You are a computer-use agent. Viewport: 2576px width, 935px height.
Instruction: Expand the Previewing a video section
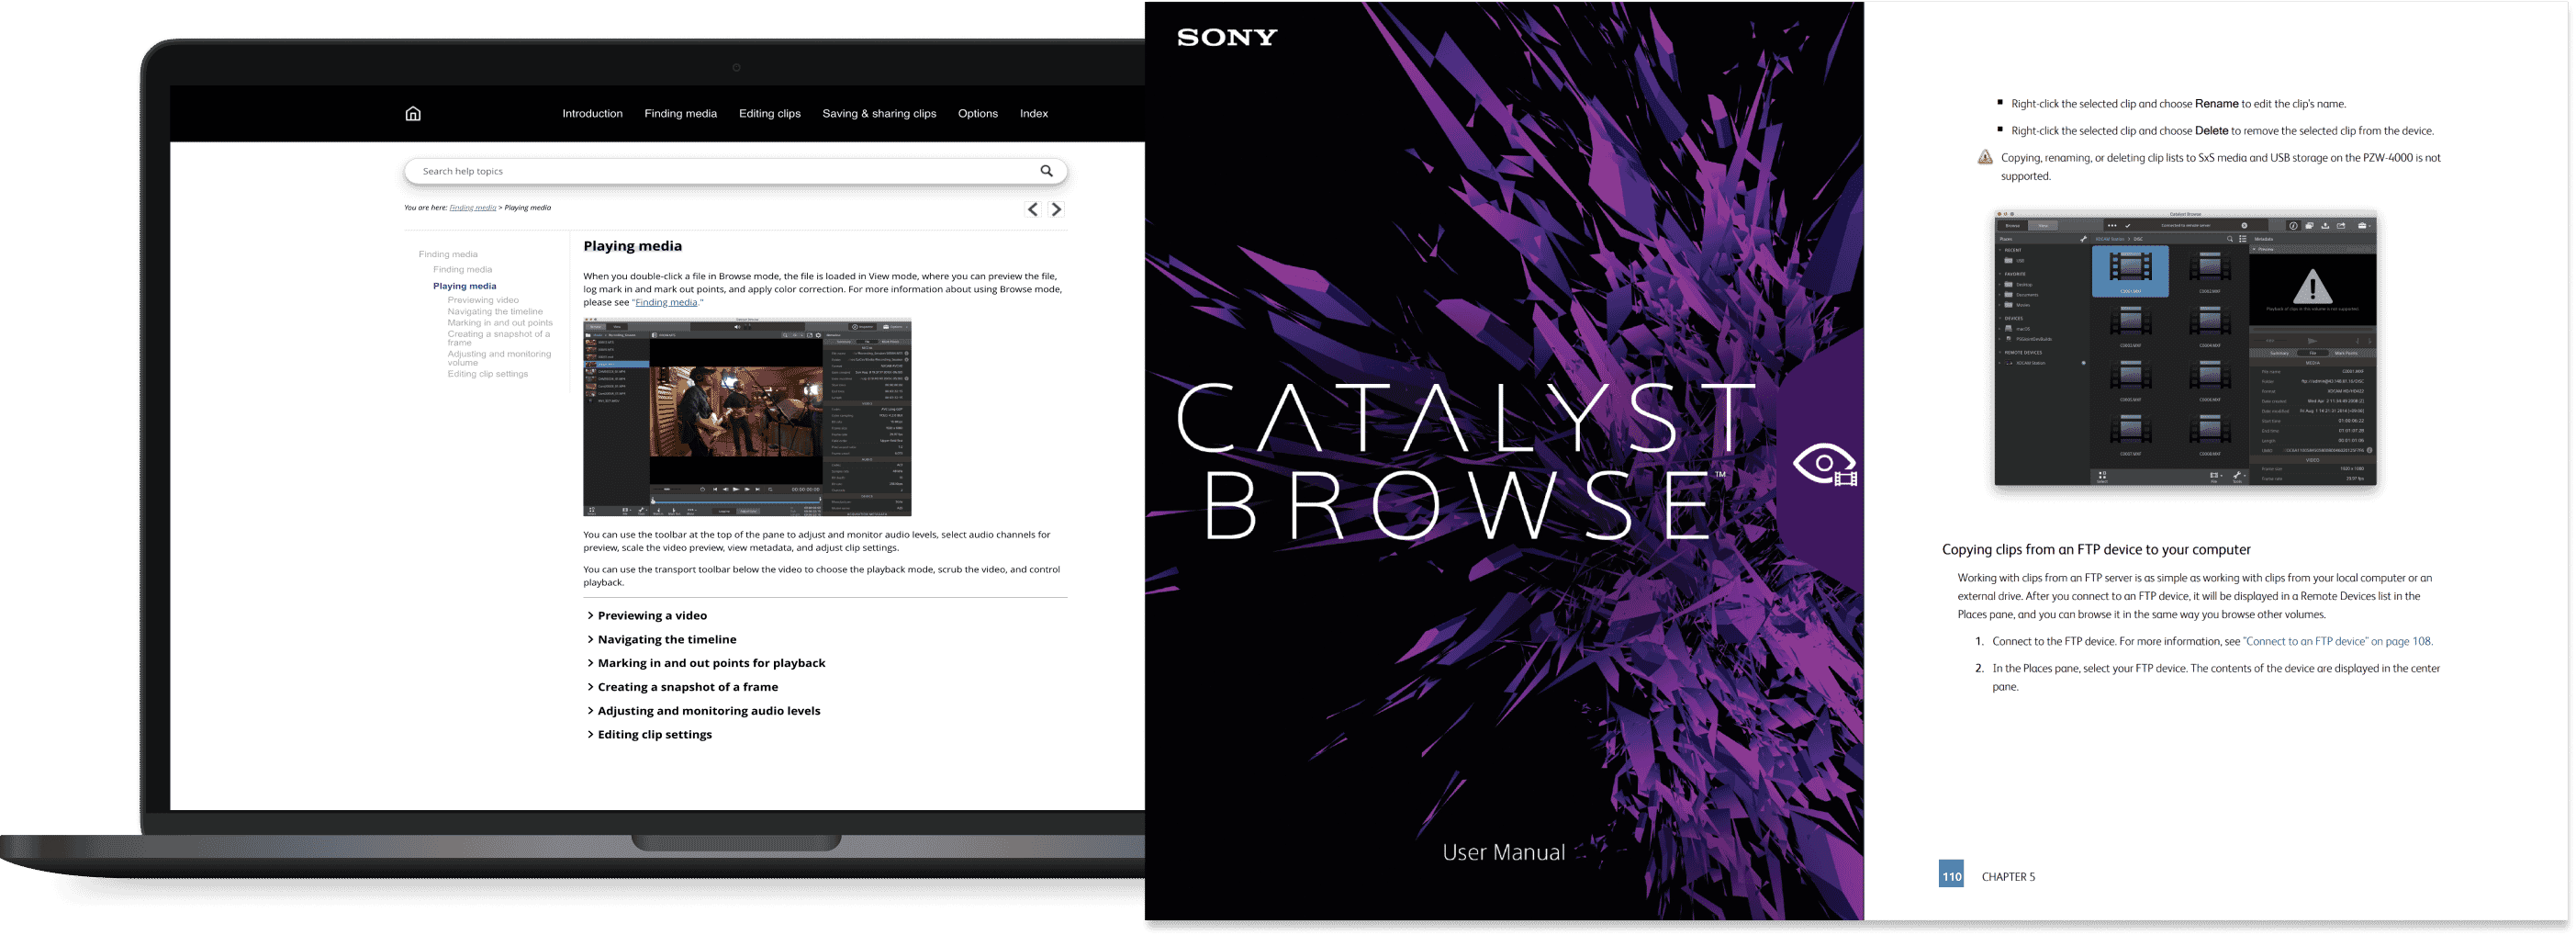click(650, 615)
